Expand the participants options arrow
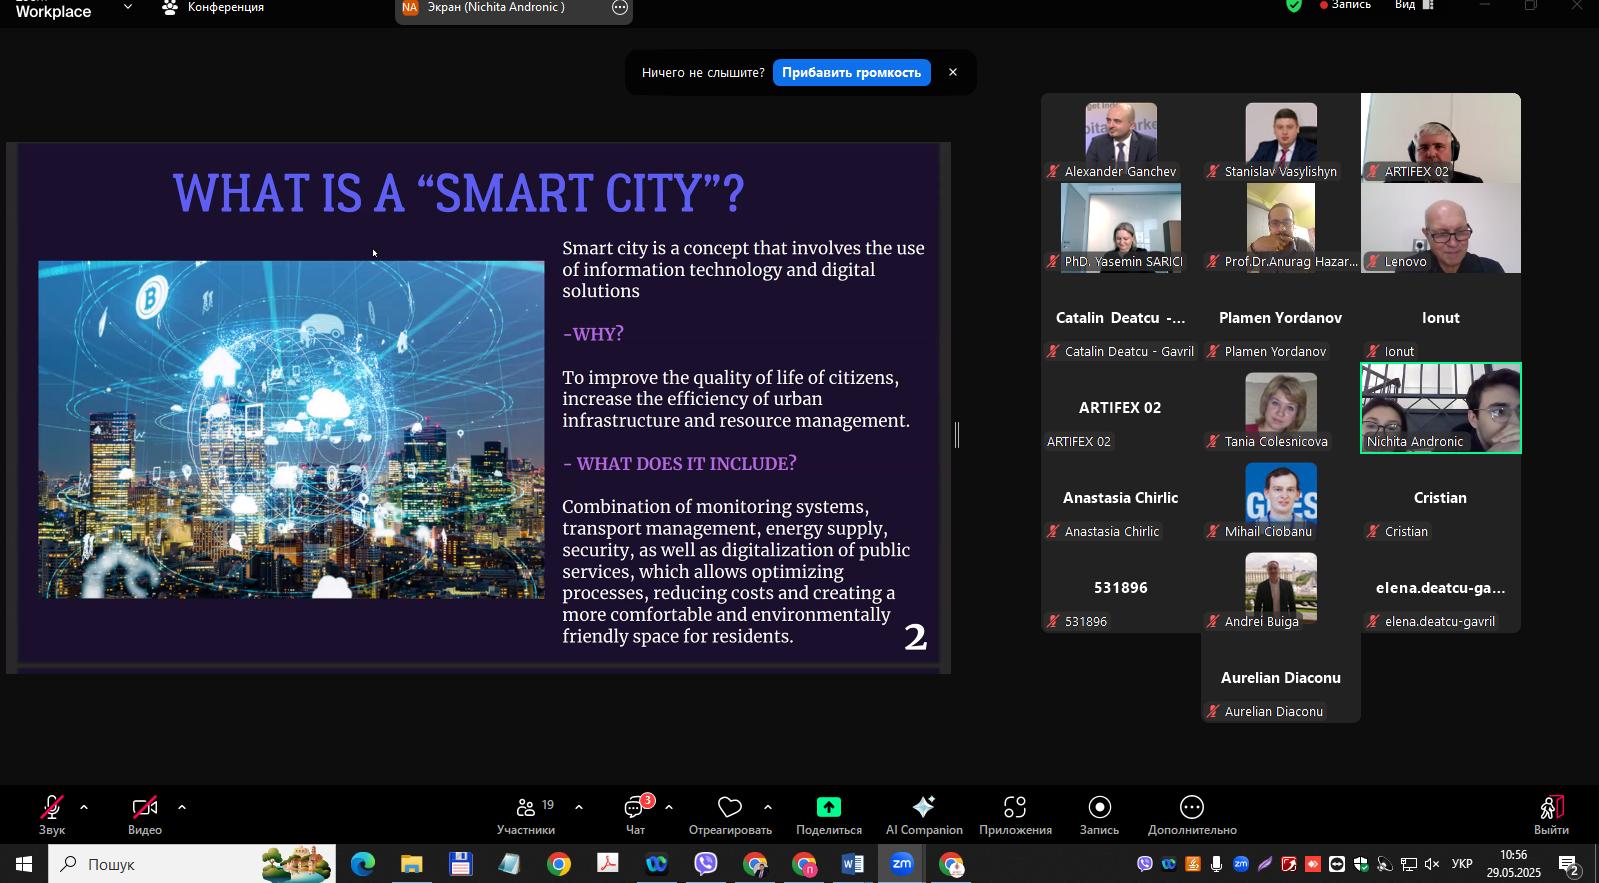Screen dimensions: 1599x883 (579, 808)
